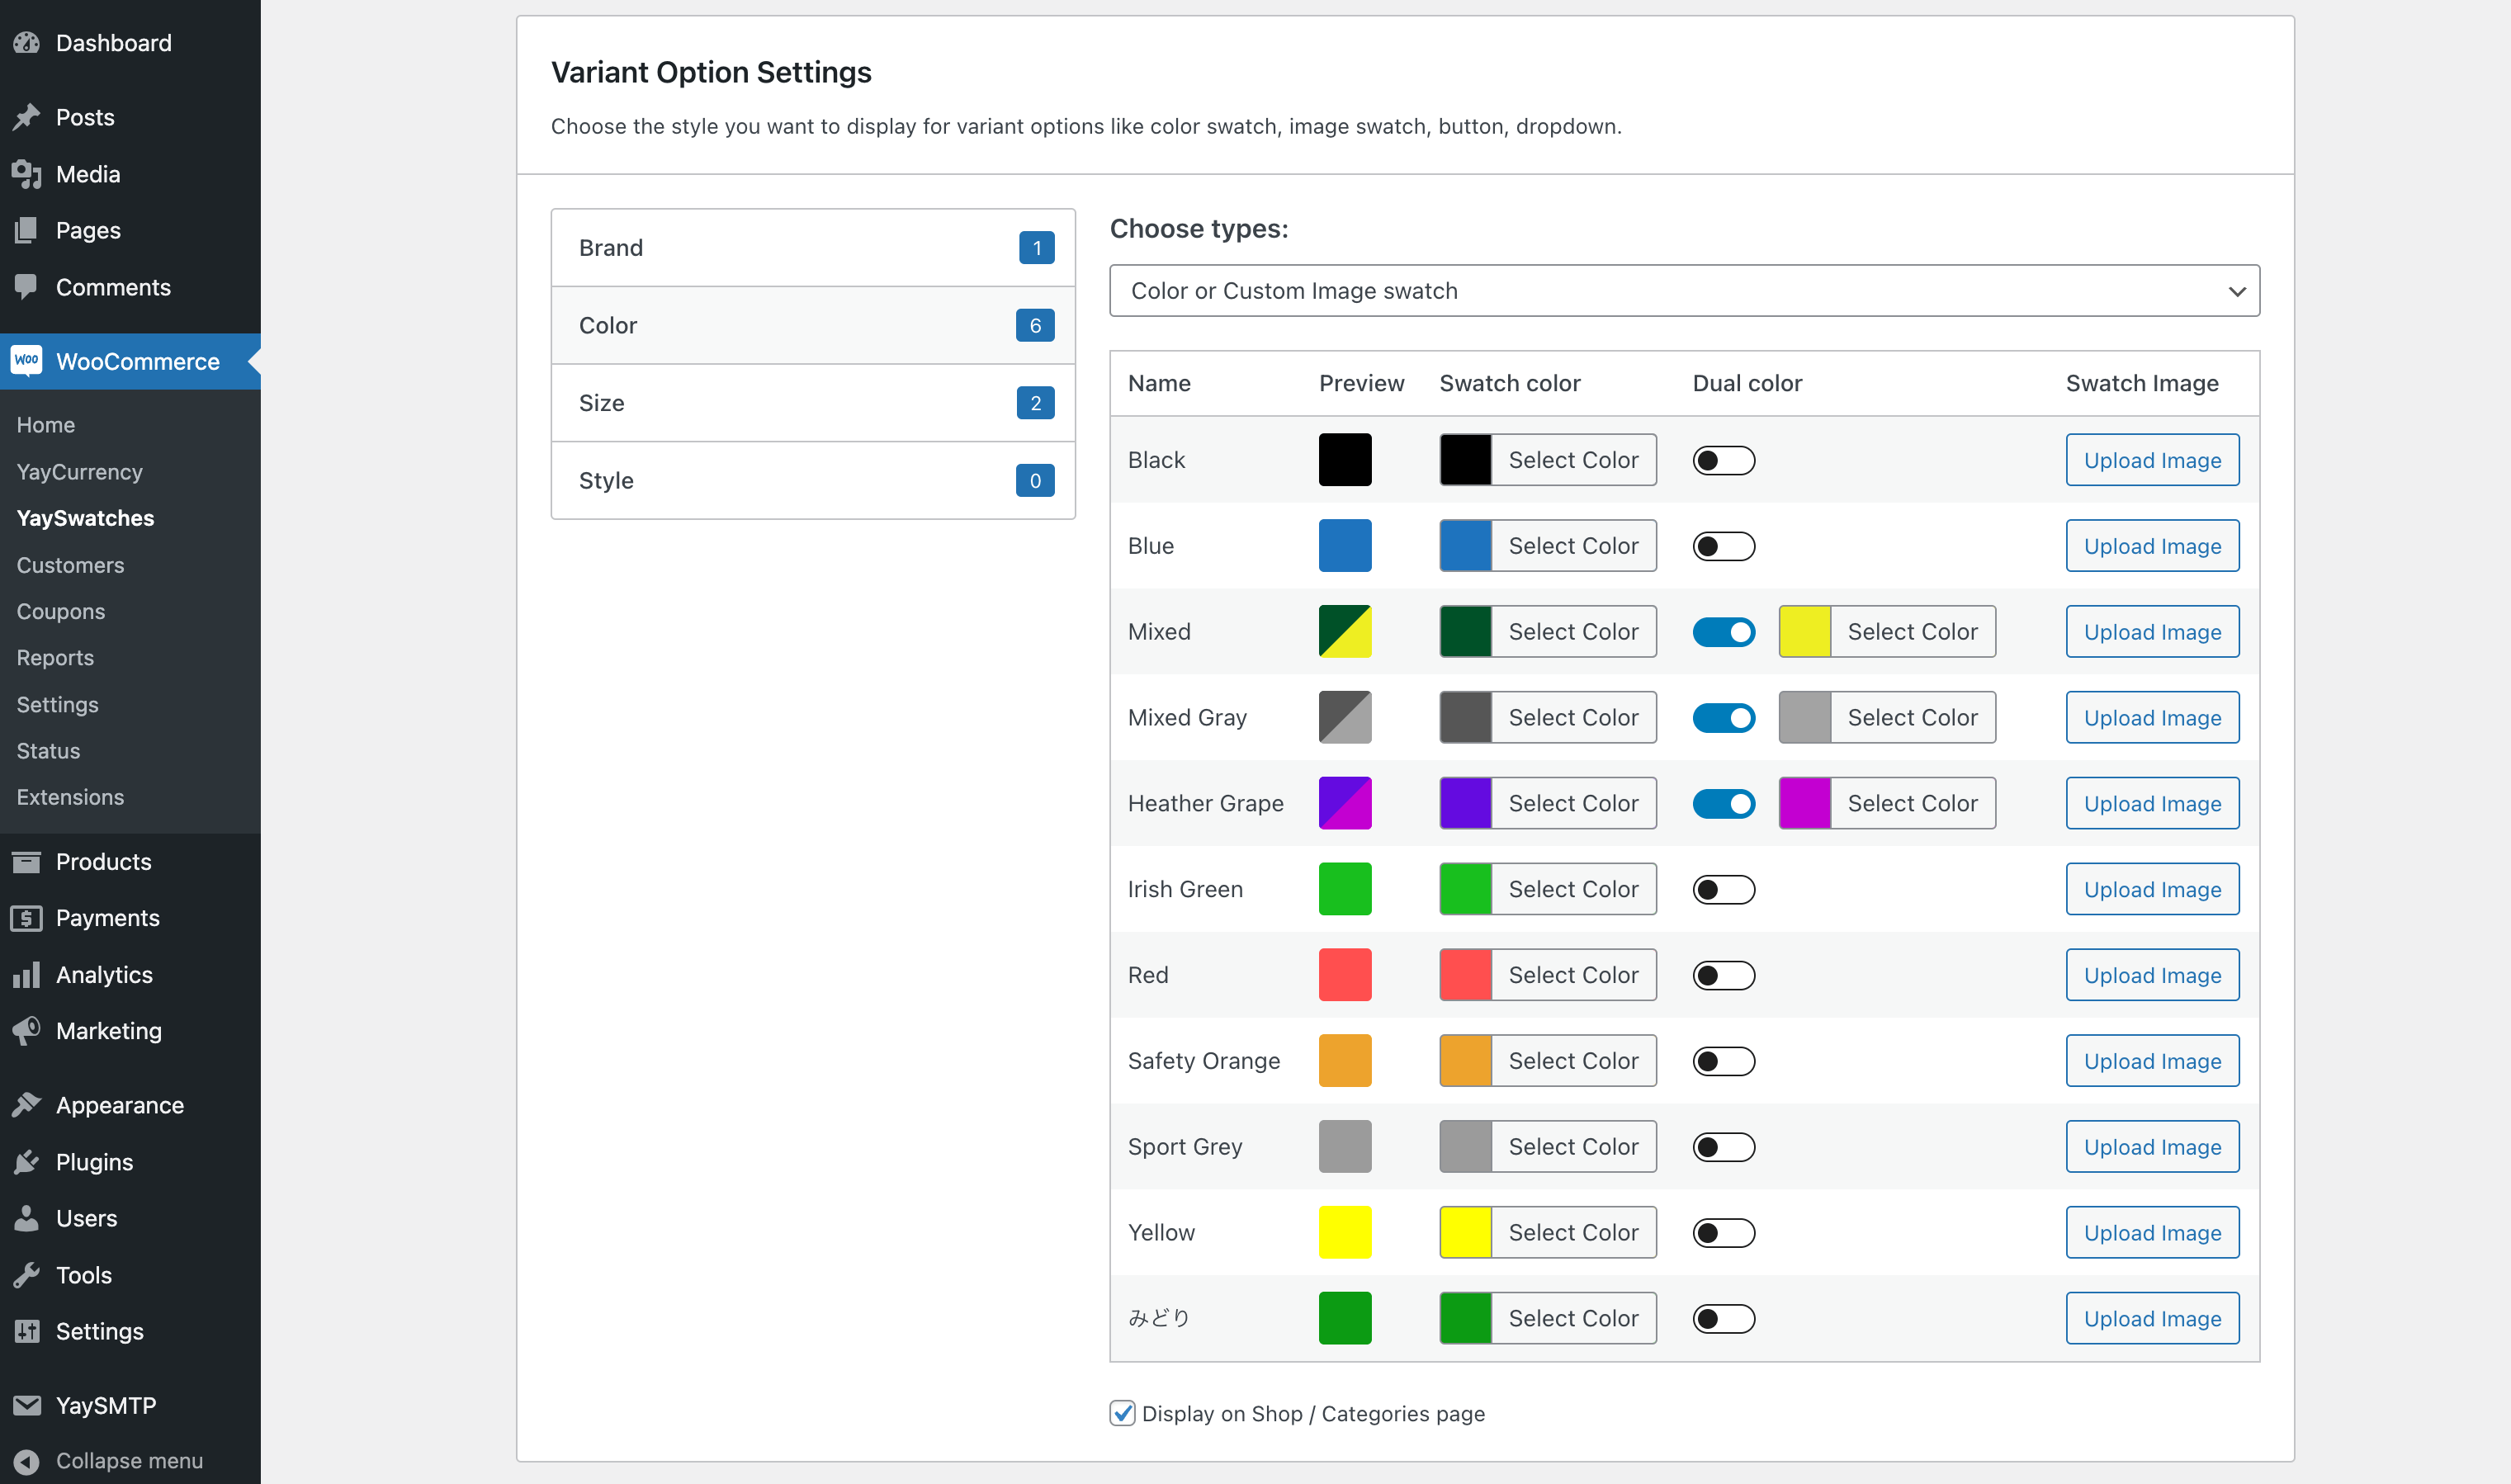This screenshot has width=2511, height=1484.
Task: Click the Media library icon
Action: [27, 174]
